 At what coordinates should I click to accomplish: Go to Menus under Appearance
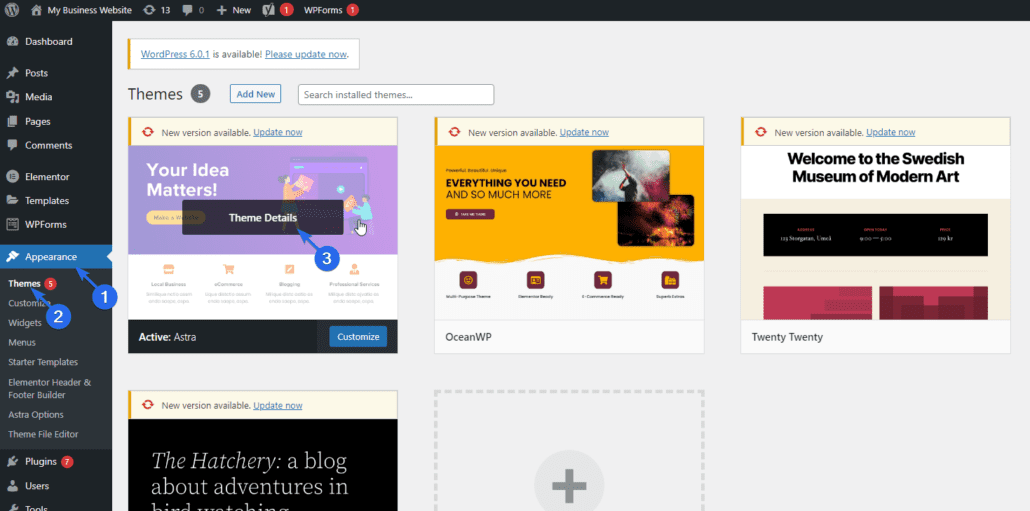(22, 342)
